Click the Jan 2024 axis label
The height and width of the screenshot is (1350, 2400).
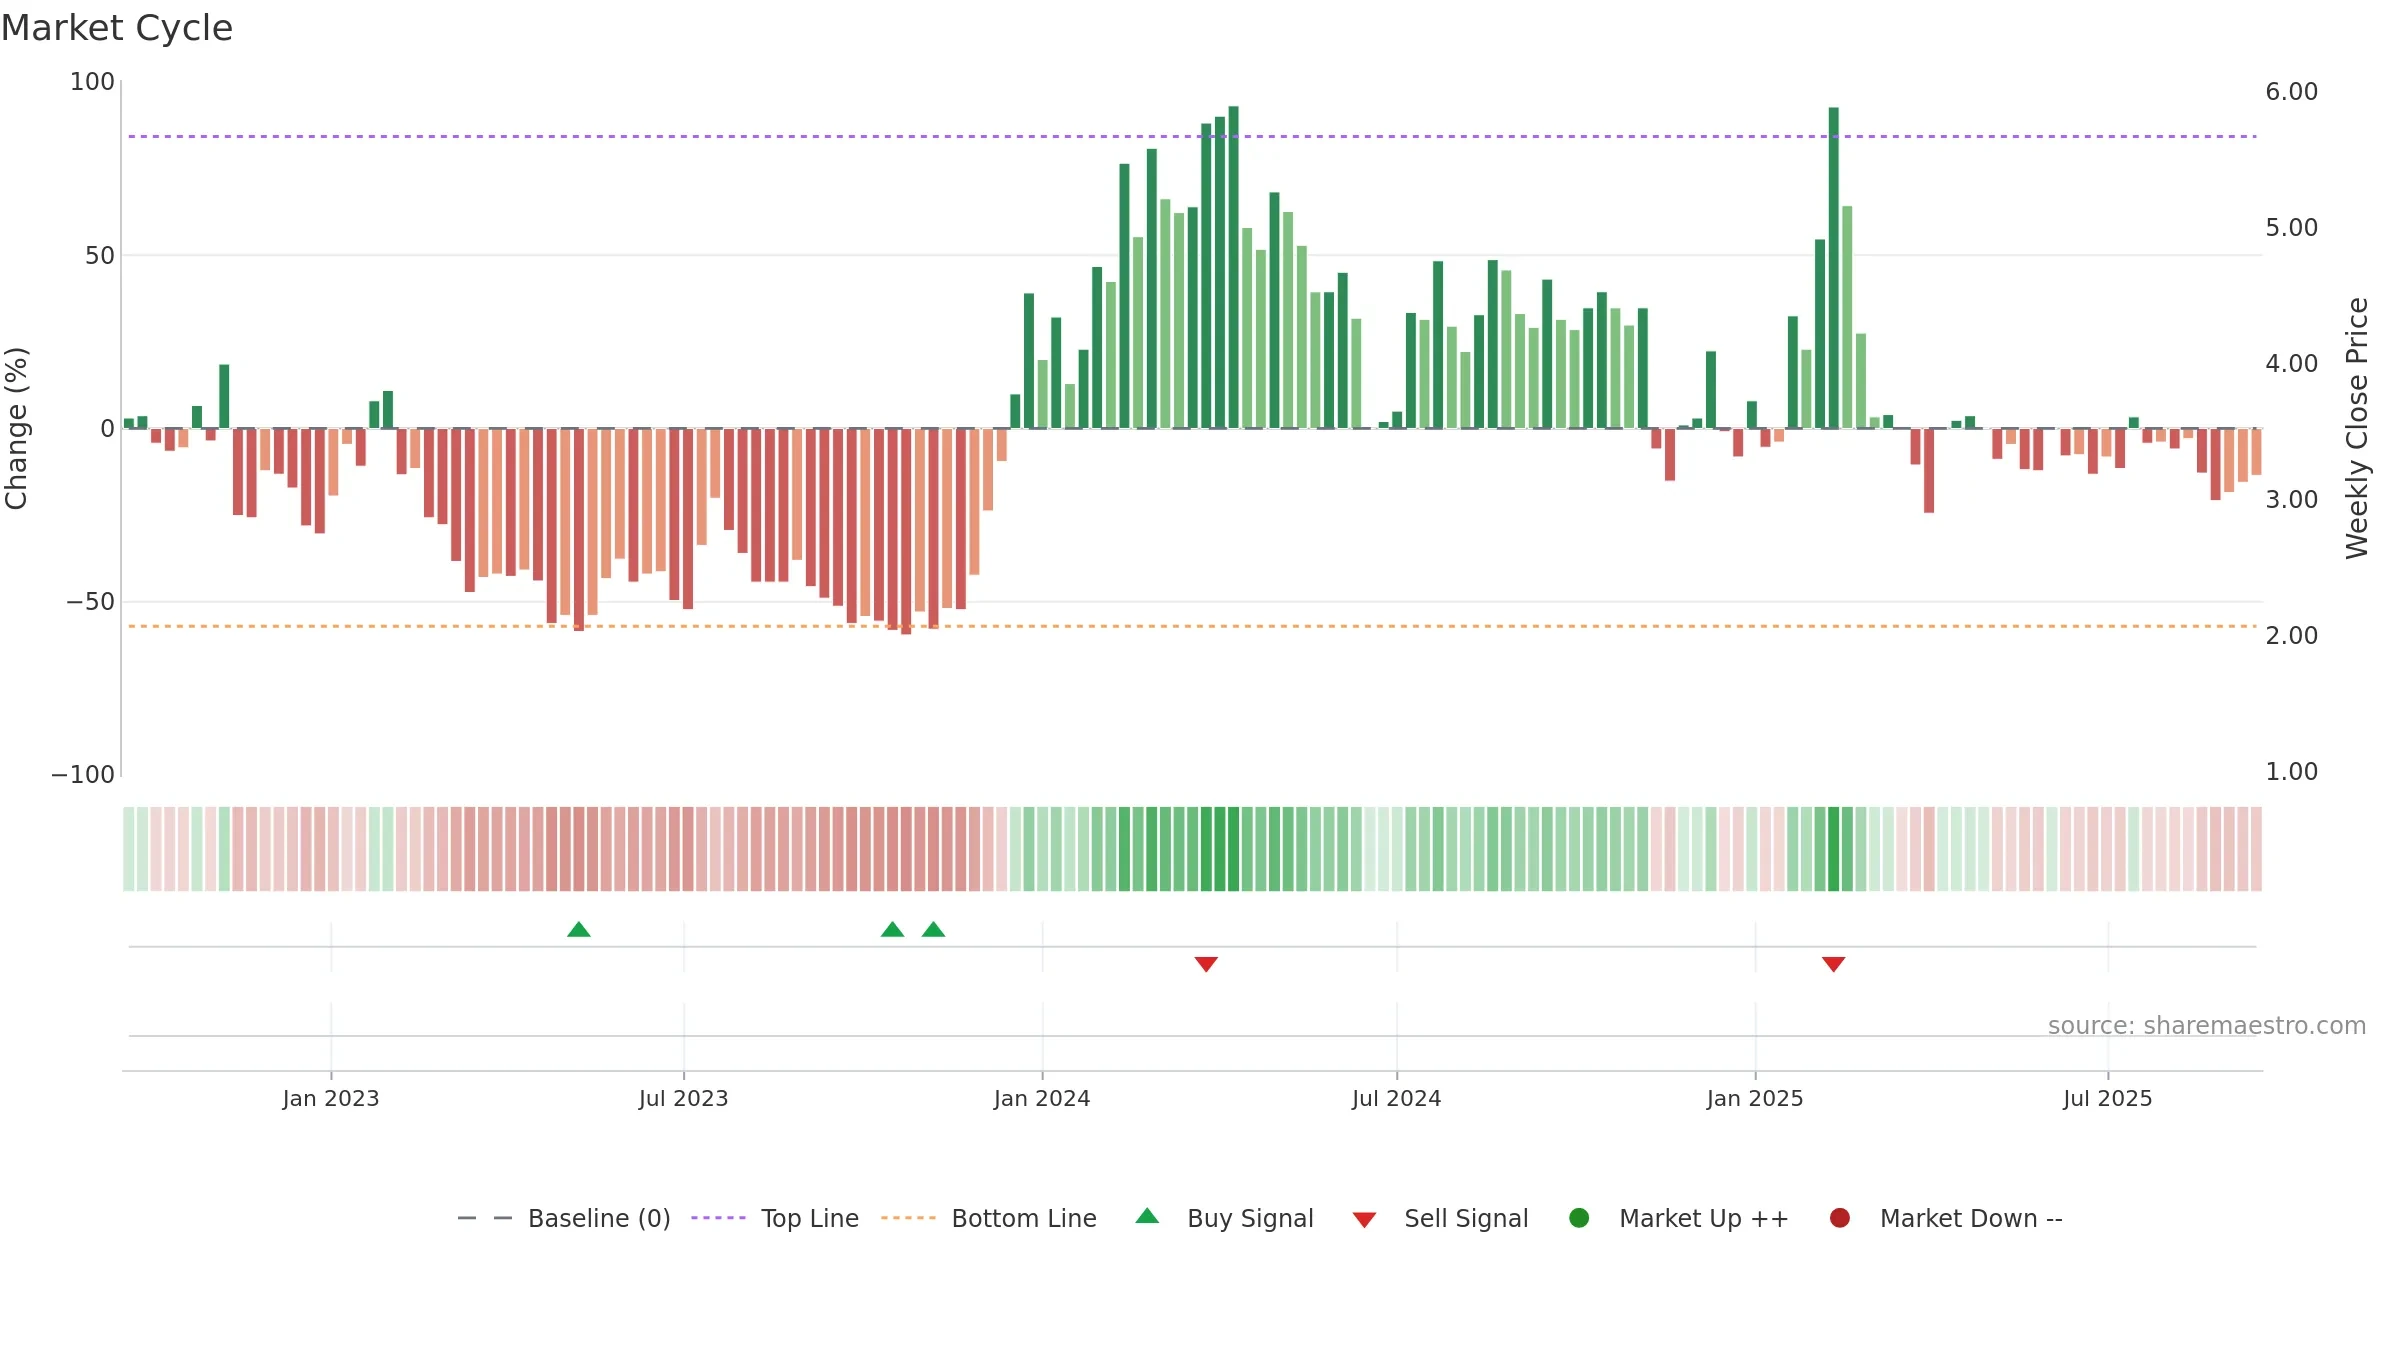(x=1042, y=1099)
